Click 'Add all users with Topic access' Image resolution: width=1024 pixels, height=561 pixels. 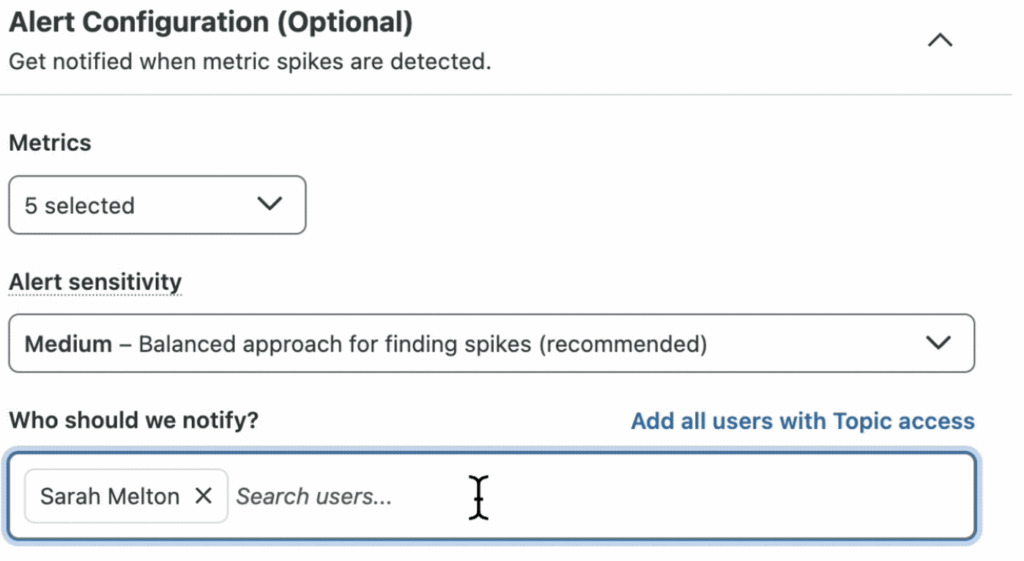click(x=802, y=421)
